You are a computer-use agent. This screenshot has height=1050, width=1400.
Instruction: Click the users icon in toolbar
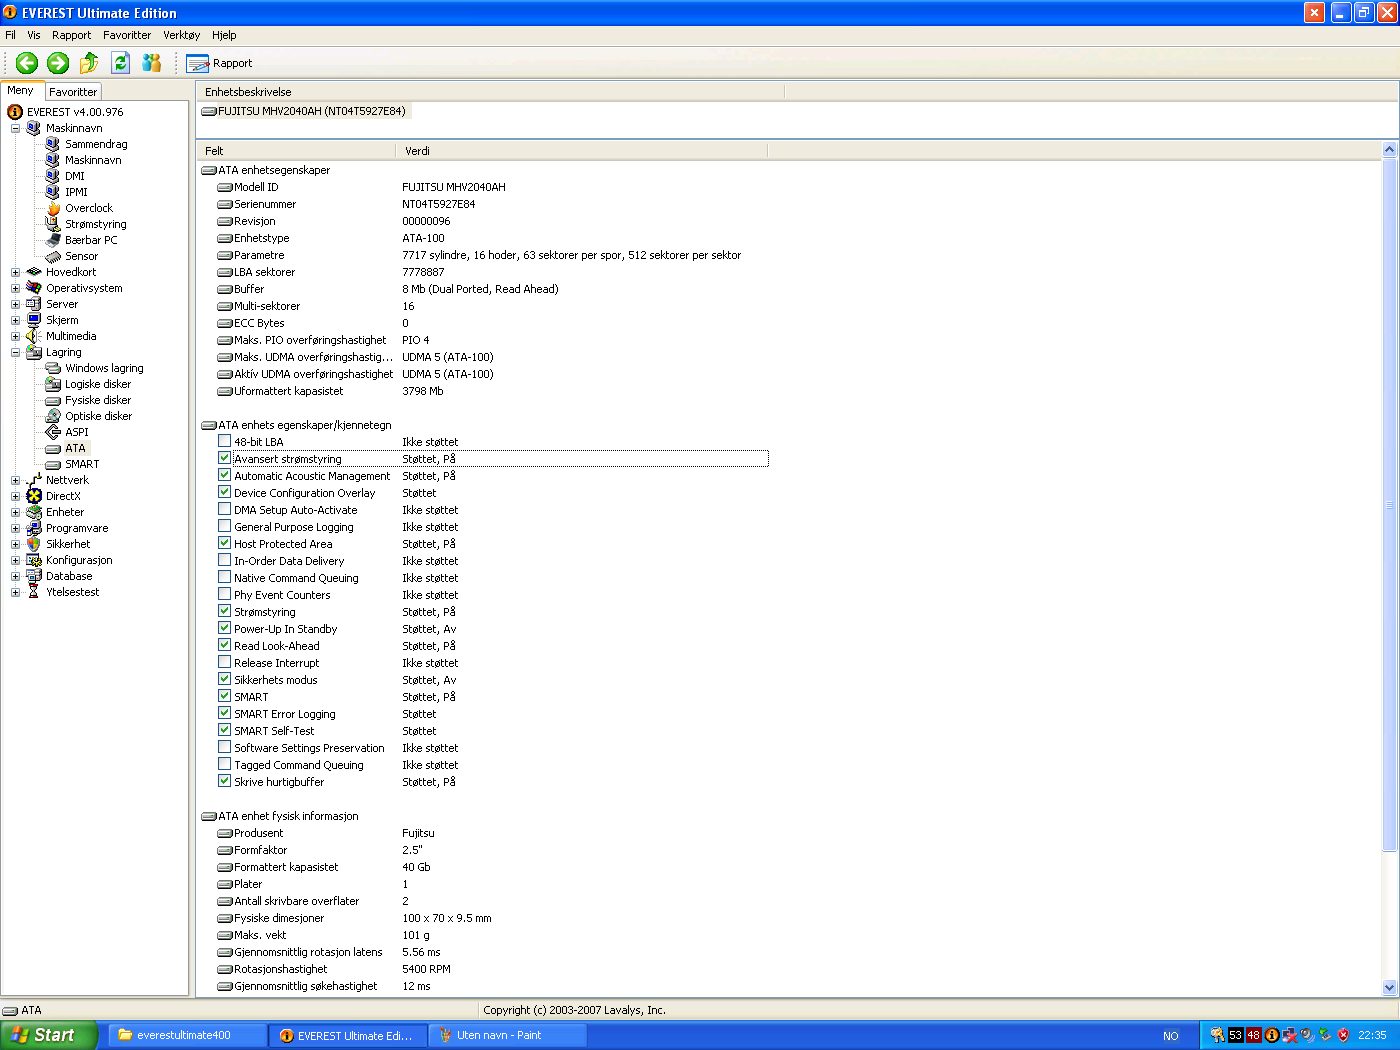coord(151,63)
